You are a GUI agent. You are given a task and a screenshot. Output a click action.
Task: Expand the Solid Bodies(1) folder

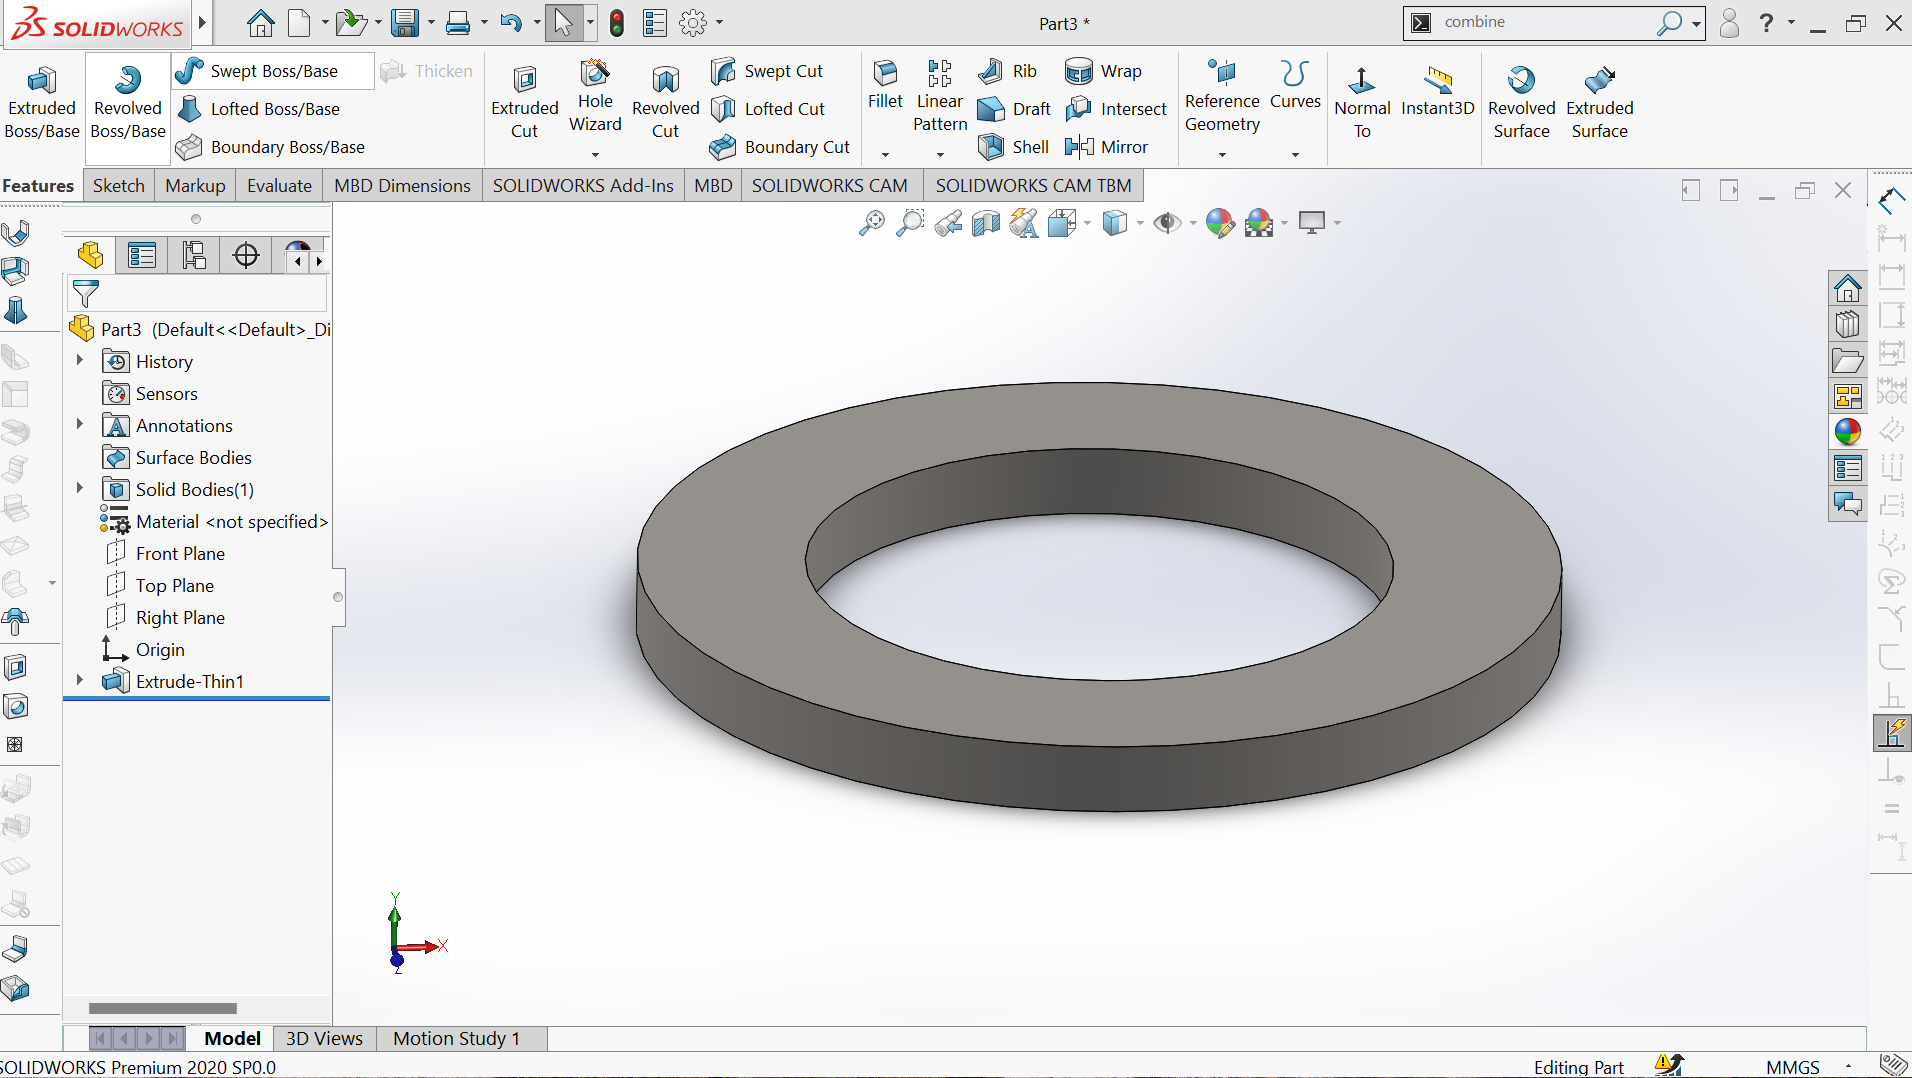80,488
